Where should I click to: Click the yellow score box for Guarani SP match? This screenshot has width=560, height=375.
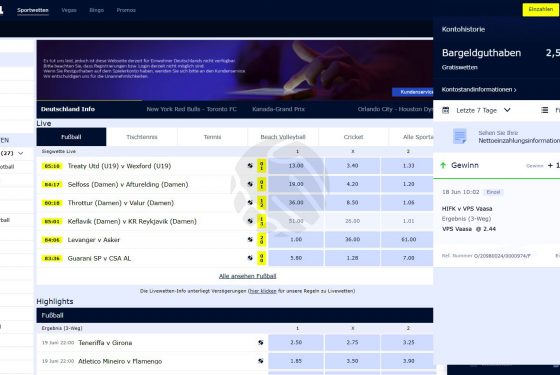pos(261,258)
